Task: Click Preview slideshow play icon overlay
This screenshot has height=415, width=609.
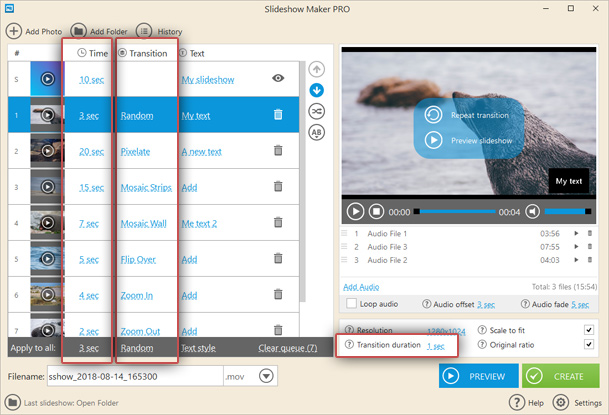Action: (x=433, y=140)
